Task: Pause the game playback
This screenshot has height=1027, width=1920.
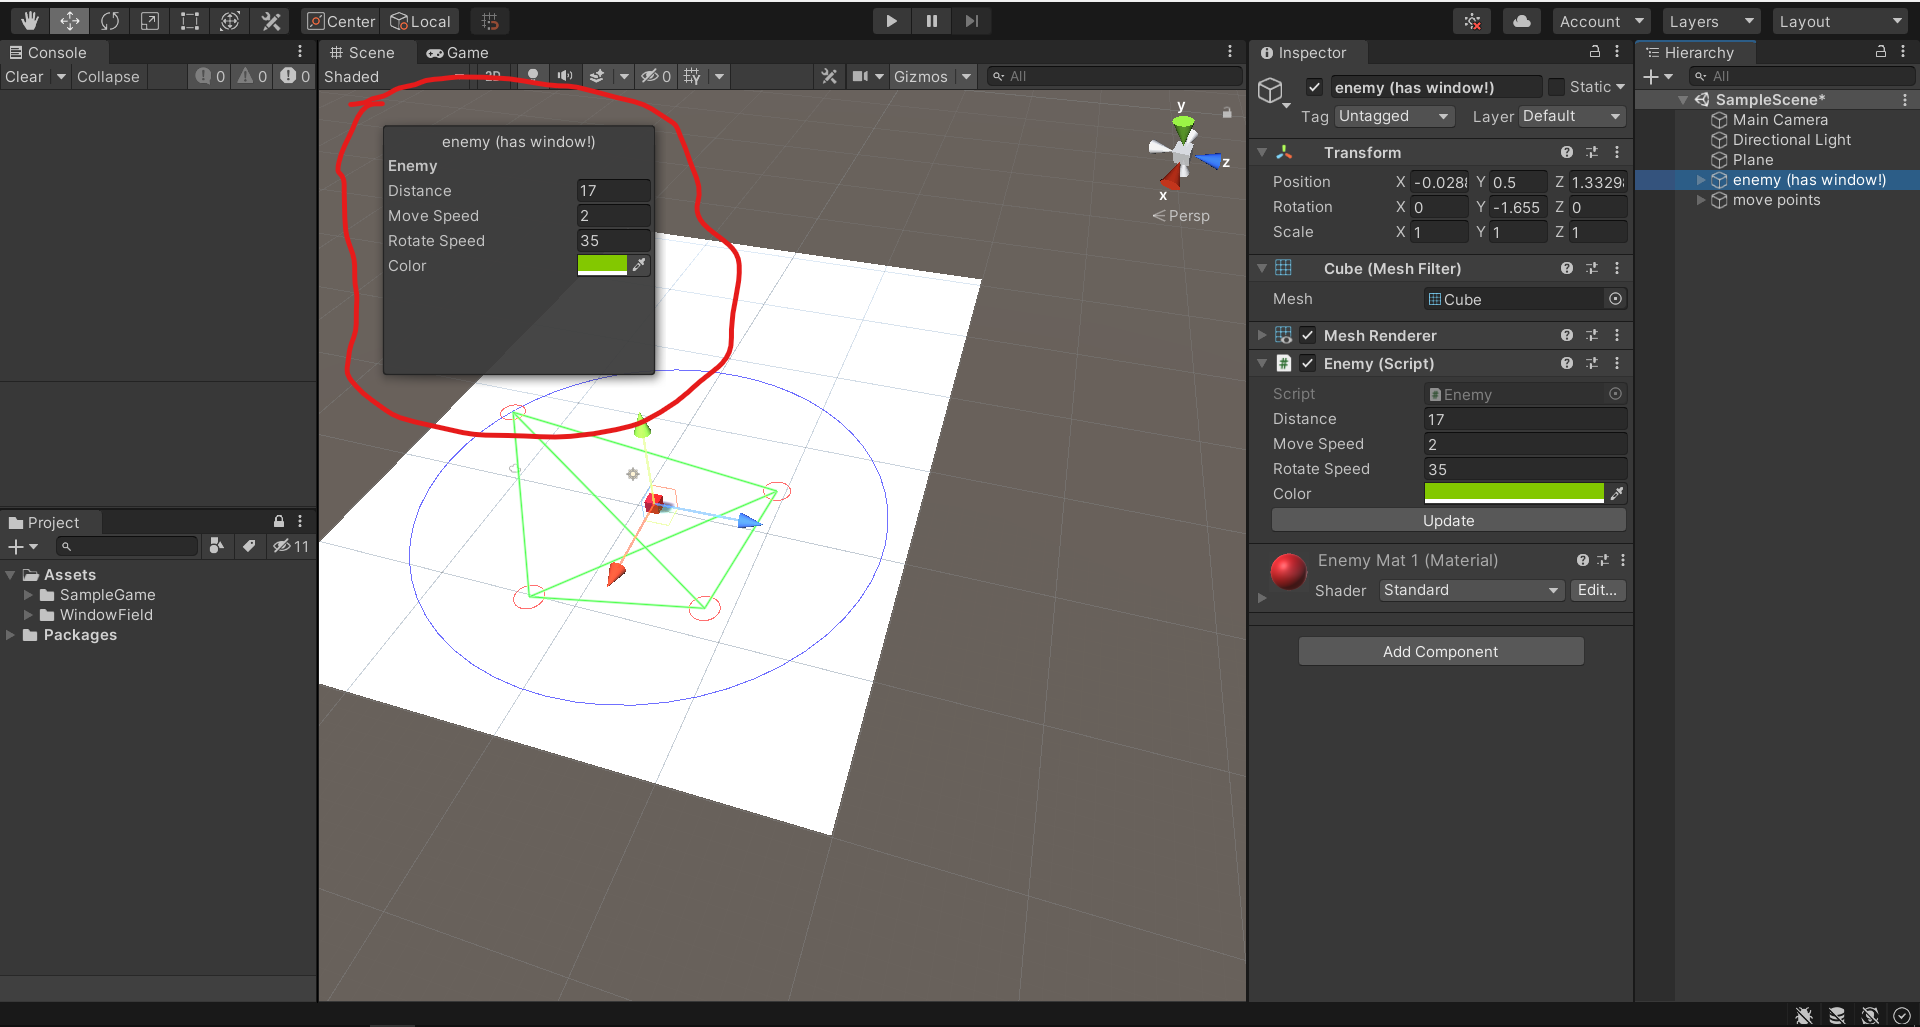Action: click(931, 21)
